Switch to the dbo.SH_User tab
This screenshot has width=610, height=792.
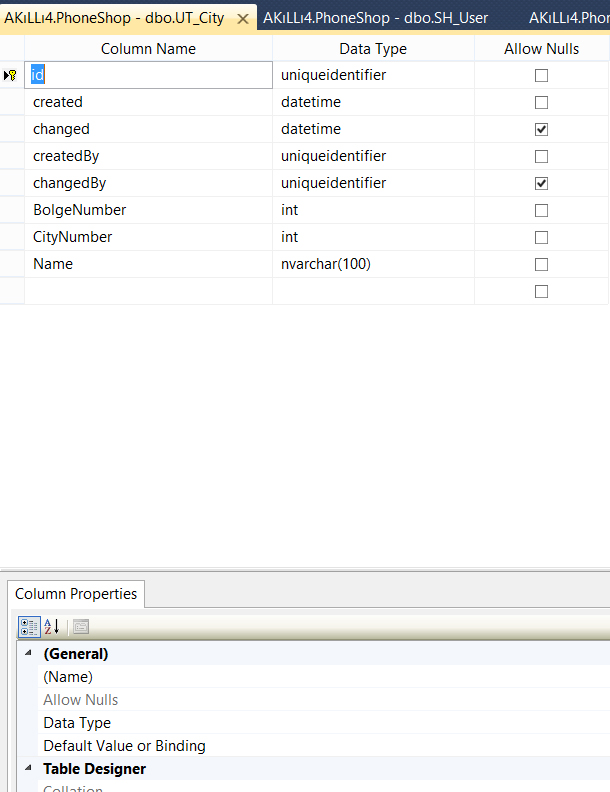375,18
